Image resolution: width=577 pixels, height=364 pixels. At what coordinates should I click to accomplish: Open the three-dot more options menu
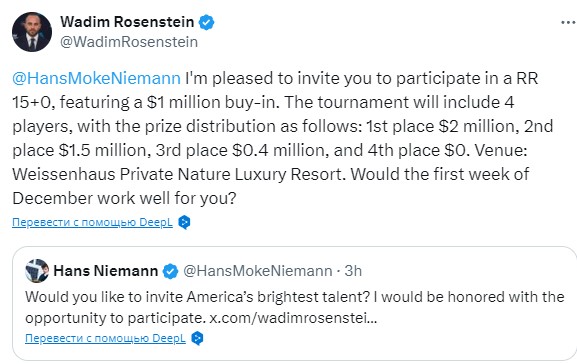(x=569, y=23)
